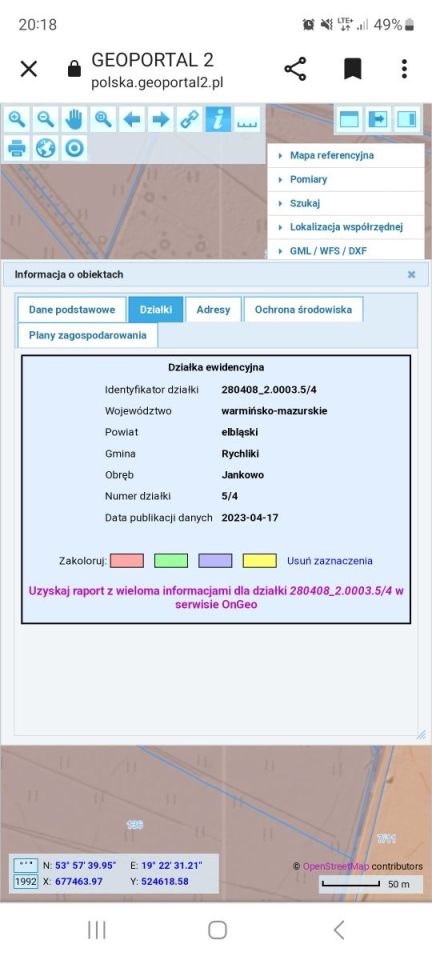Image resolution: width=432 pixels, height=960 pixels.
Task: Activate the pan hand tool
Action: (74, 119)
